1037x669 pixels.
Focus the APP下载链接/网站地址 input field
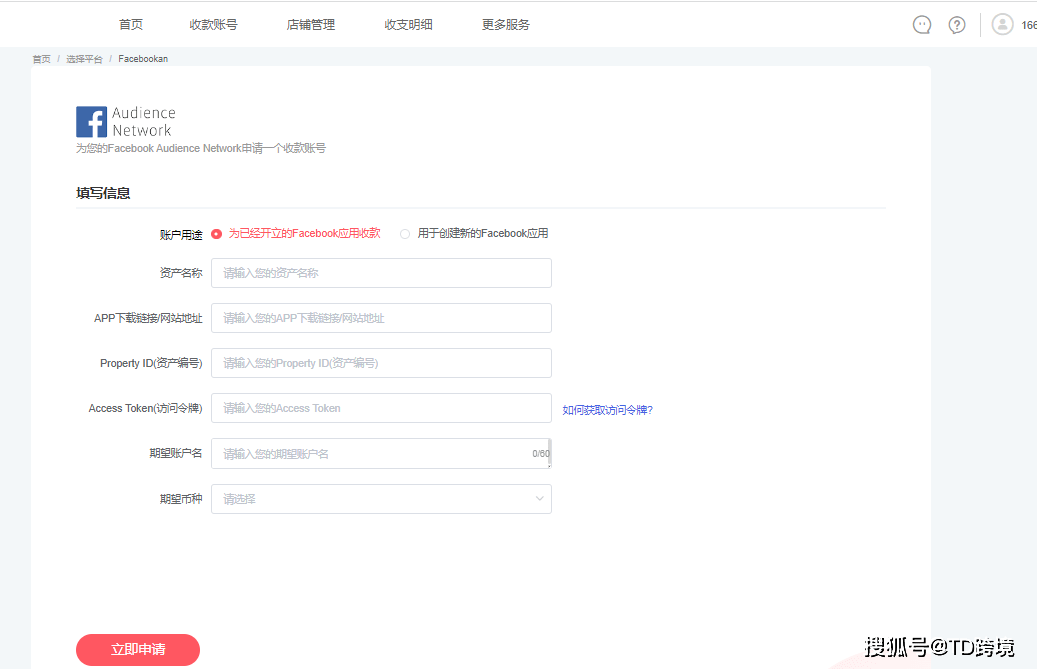tap(381, 318)
